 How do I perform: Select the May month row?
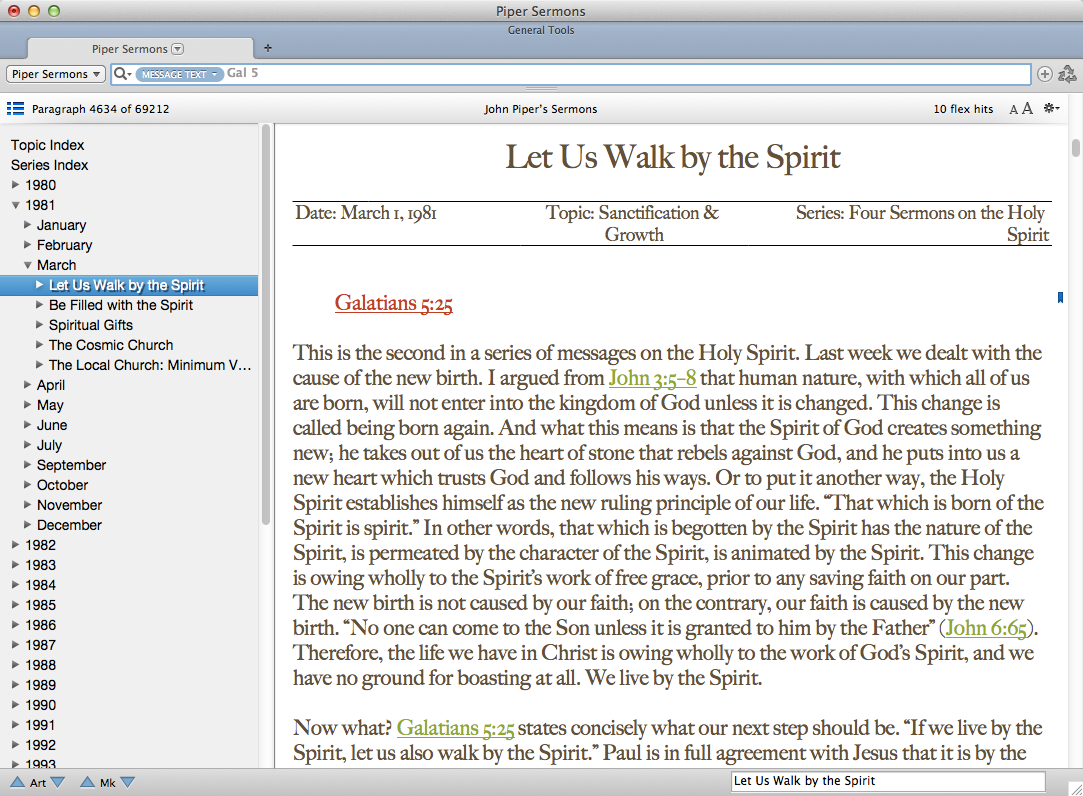pos(129,405)
